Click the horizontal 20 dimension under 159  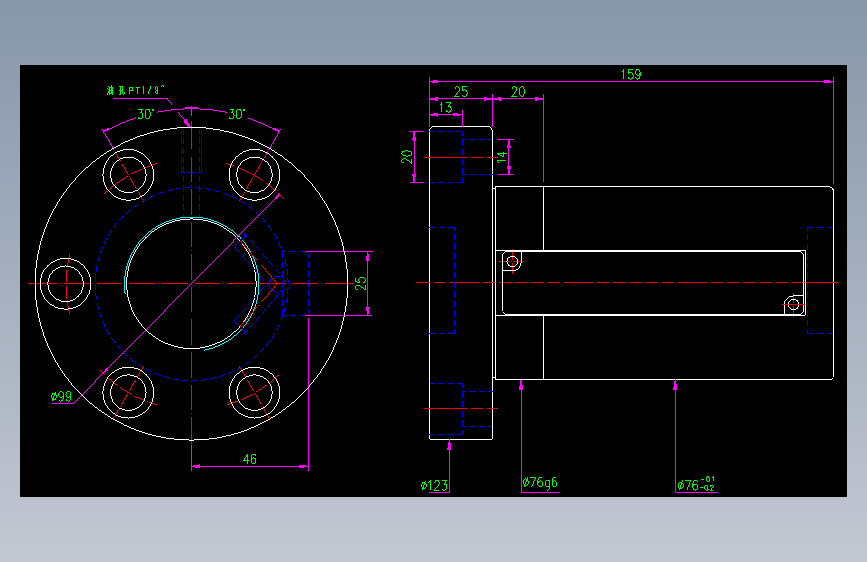coord(518,92)
